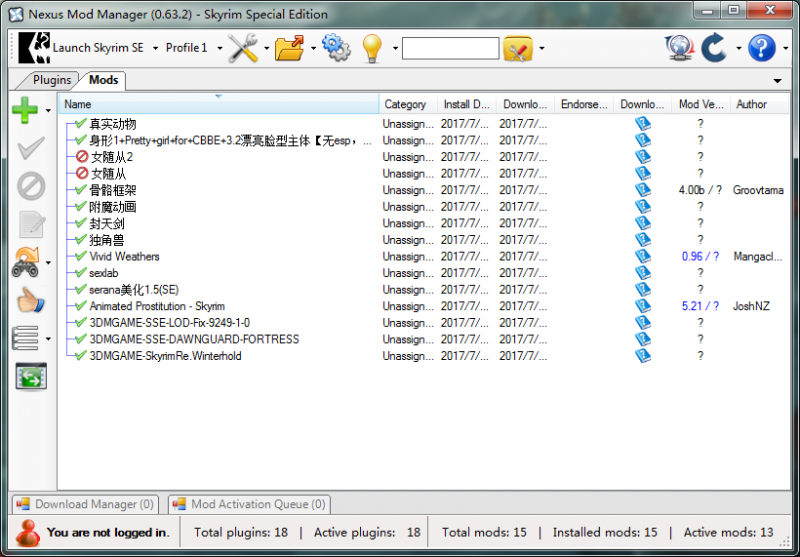Select the Animated Prostitution - Skyrim mod row

click(423, 306)
